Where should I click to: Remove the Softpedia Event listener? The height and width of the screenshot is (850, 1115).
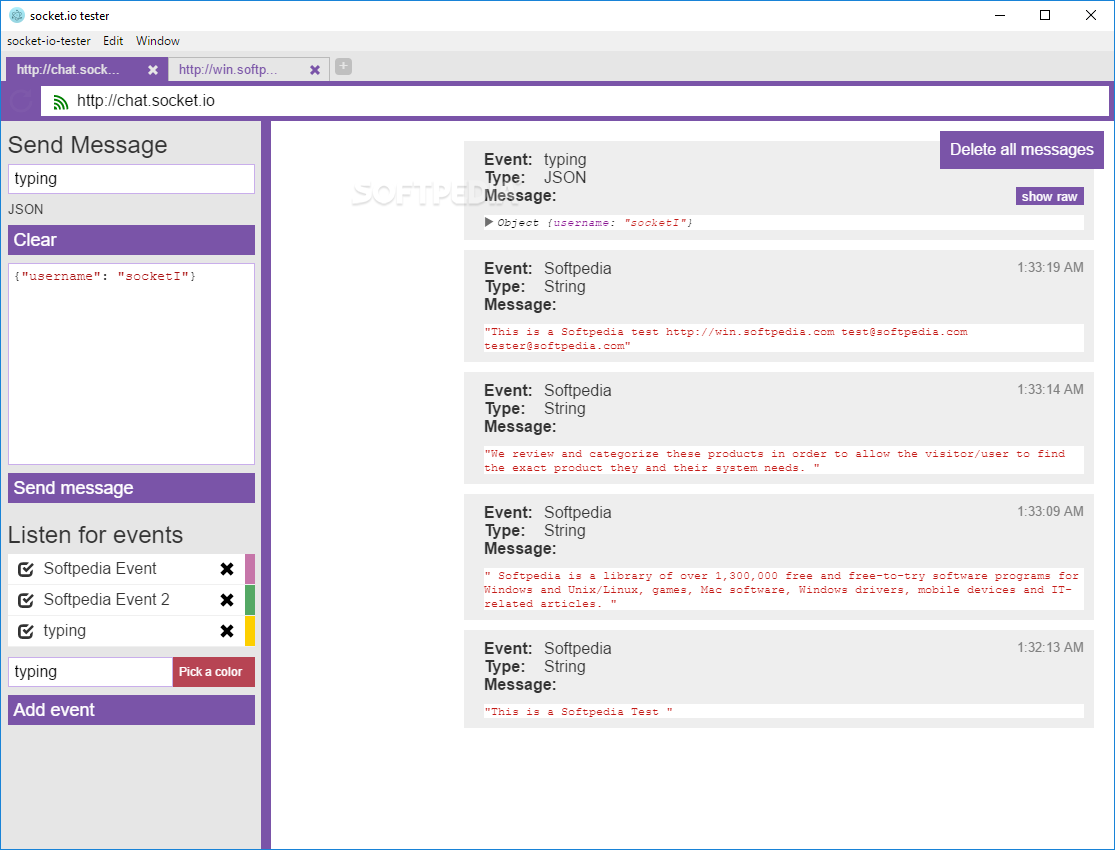pos(227,569)
